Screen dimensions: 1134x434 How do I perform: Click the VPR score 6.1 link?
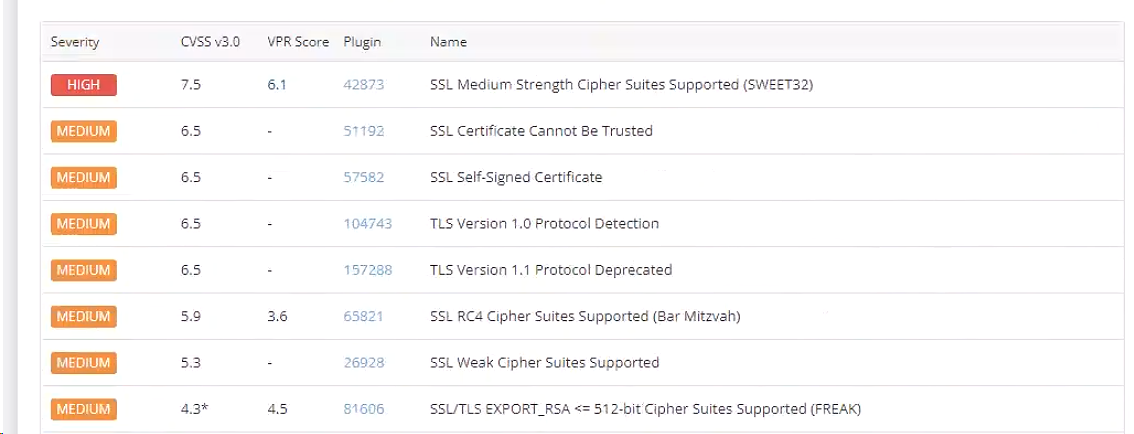pos(277,85)
